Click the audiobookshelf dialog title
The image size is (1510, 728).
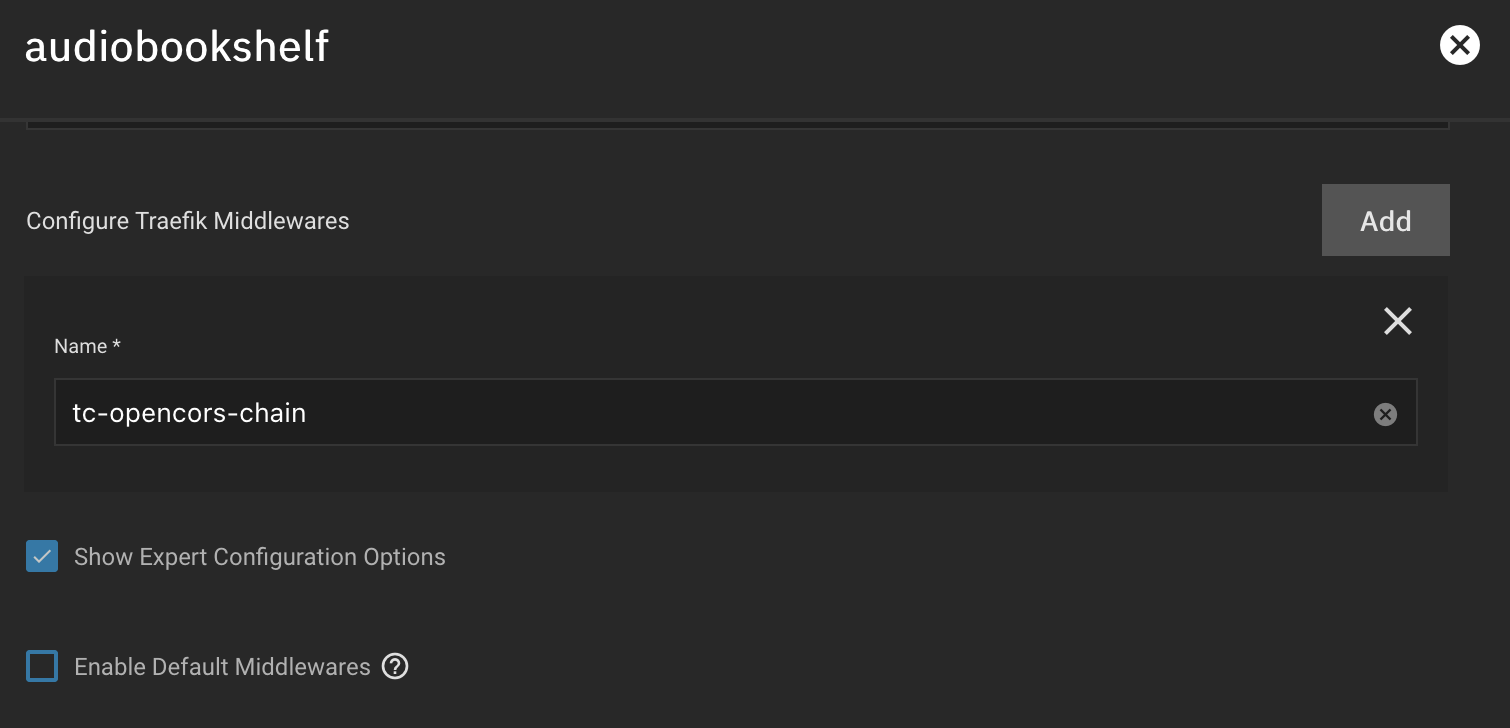point(177,47)
